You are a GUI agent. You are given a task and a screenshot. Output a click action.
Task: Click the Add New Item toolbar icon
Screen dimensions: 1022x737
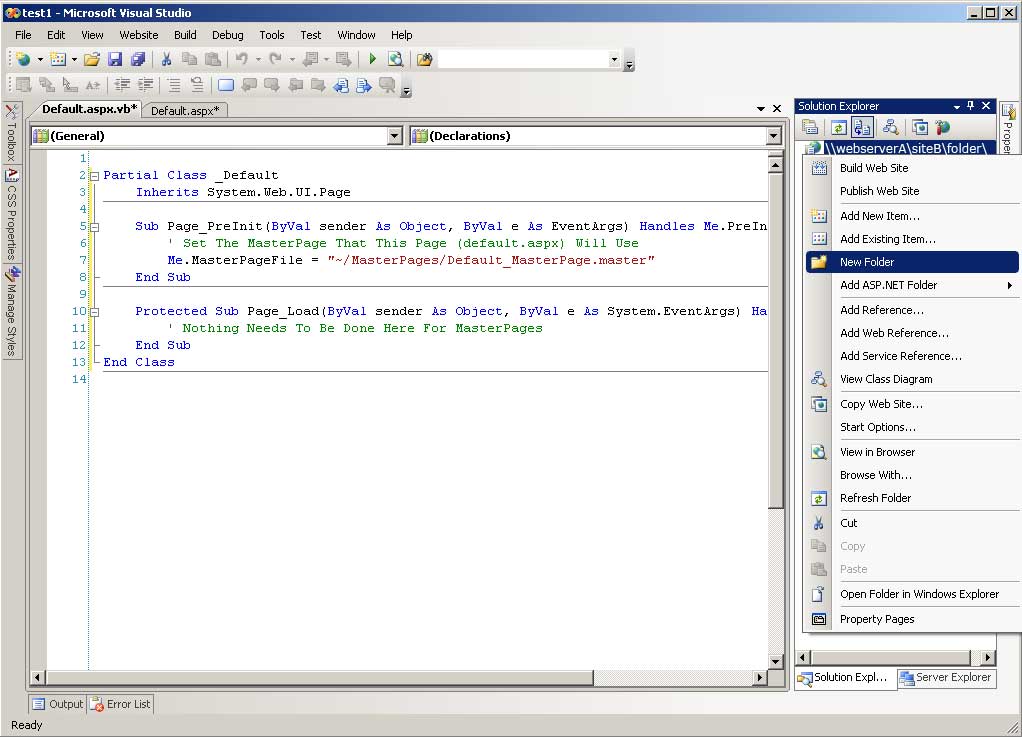tap(58, 59)
